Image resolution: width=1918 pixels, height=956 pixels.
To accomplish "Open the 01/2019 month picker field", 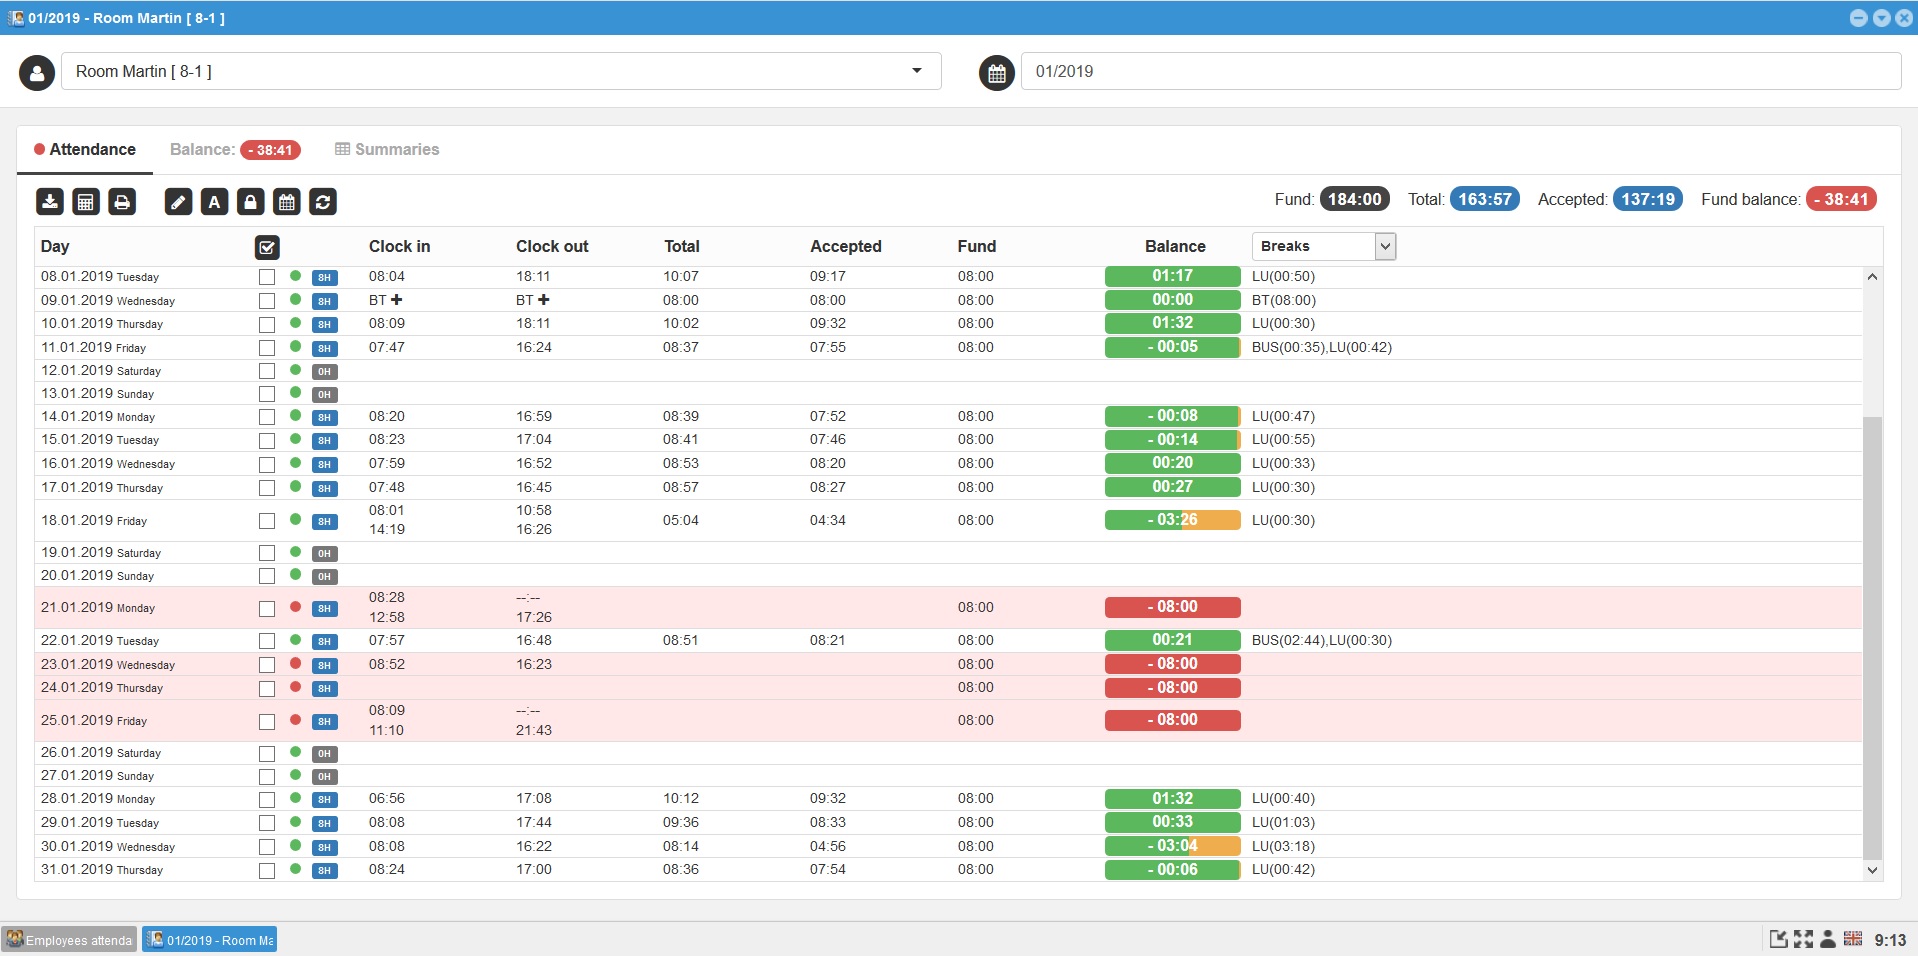I will point(1460,71).
